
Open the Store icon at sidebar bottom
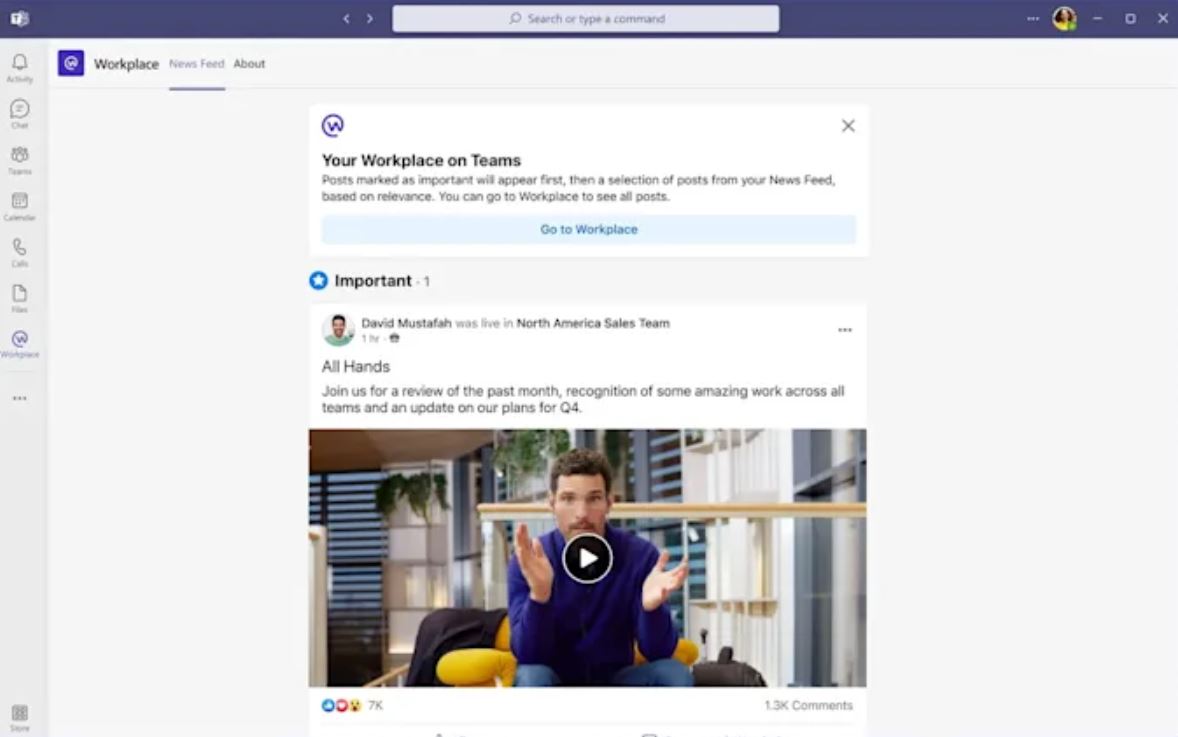coord(20,717)
